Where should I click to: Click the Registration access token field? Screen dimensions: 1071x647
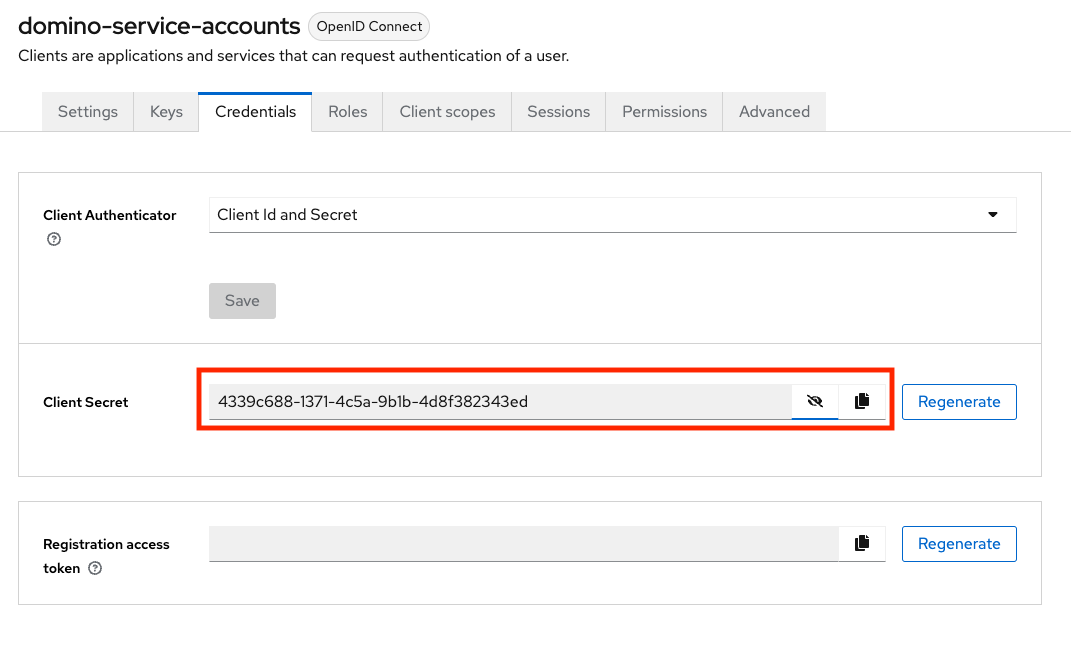(x=524, y=544)
